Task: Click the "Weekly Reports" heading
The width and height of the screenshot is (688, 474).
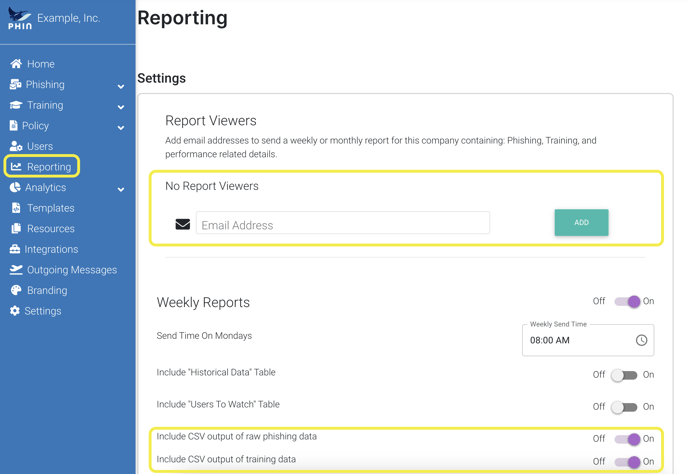Action: coord(203,302)
